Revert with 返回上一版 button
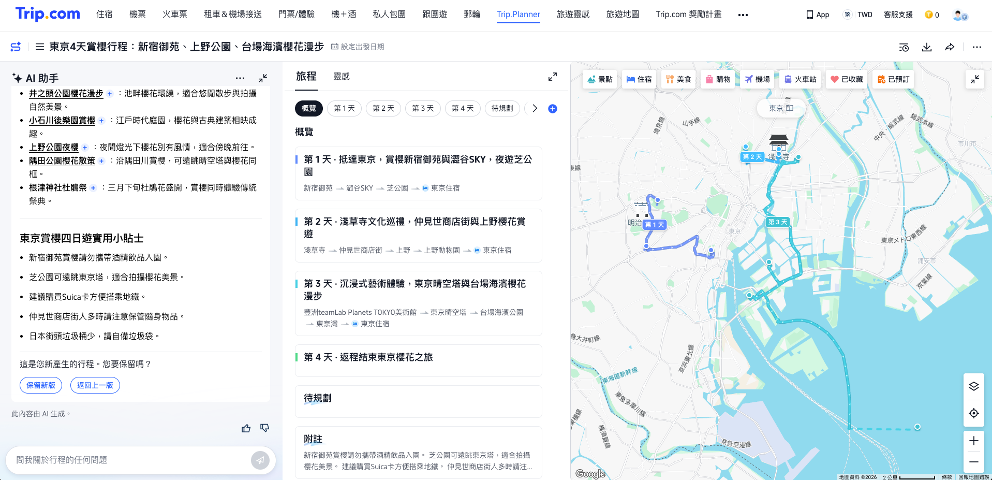The height and width of the screenshot is (480, 992). point(95,385)
